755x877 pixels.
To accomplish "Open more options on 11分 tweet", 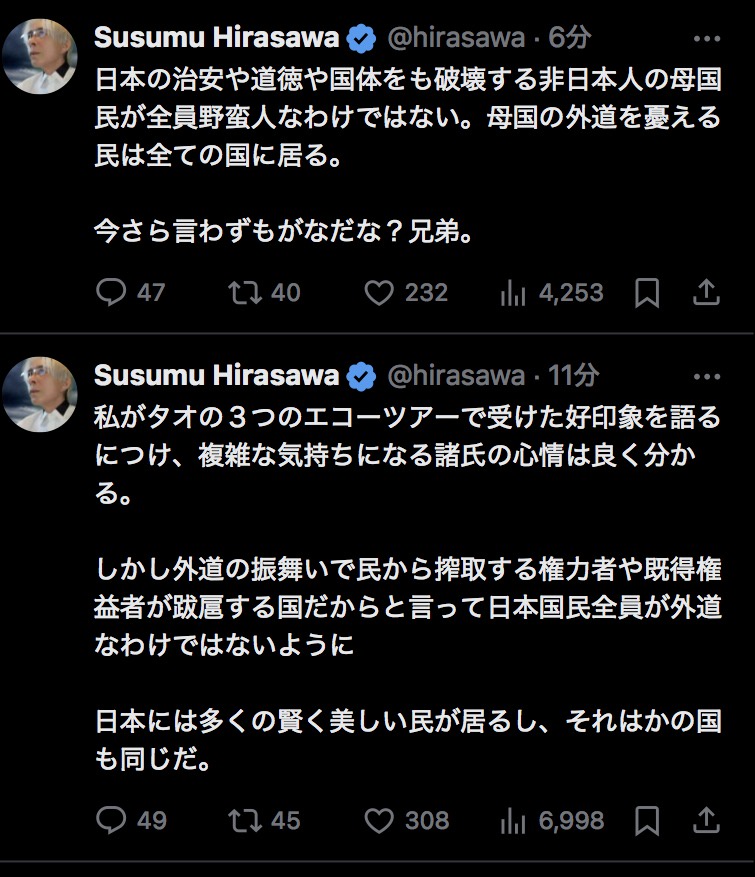I will (x=706, y=376).
